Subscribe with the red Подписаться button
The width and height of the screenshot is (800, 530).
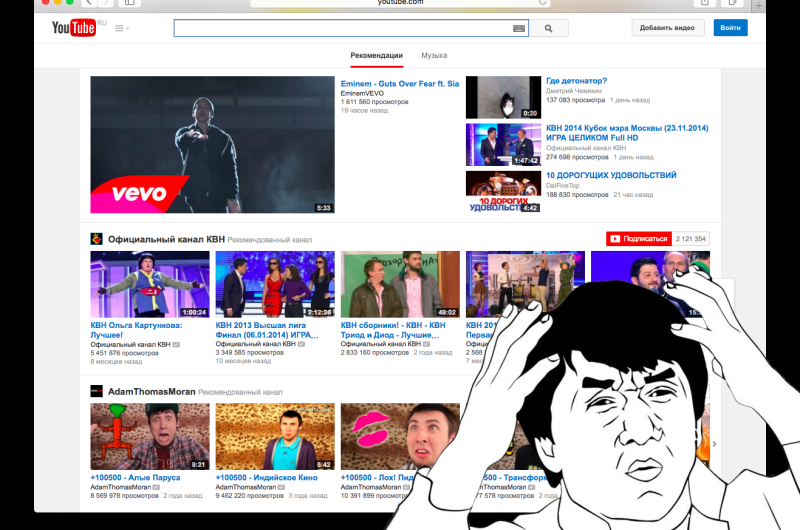click(x=639, y=239)
